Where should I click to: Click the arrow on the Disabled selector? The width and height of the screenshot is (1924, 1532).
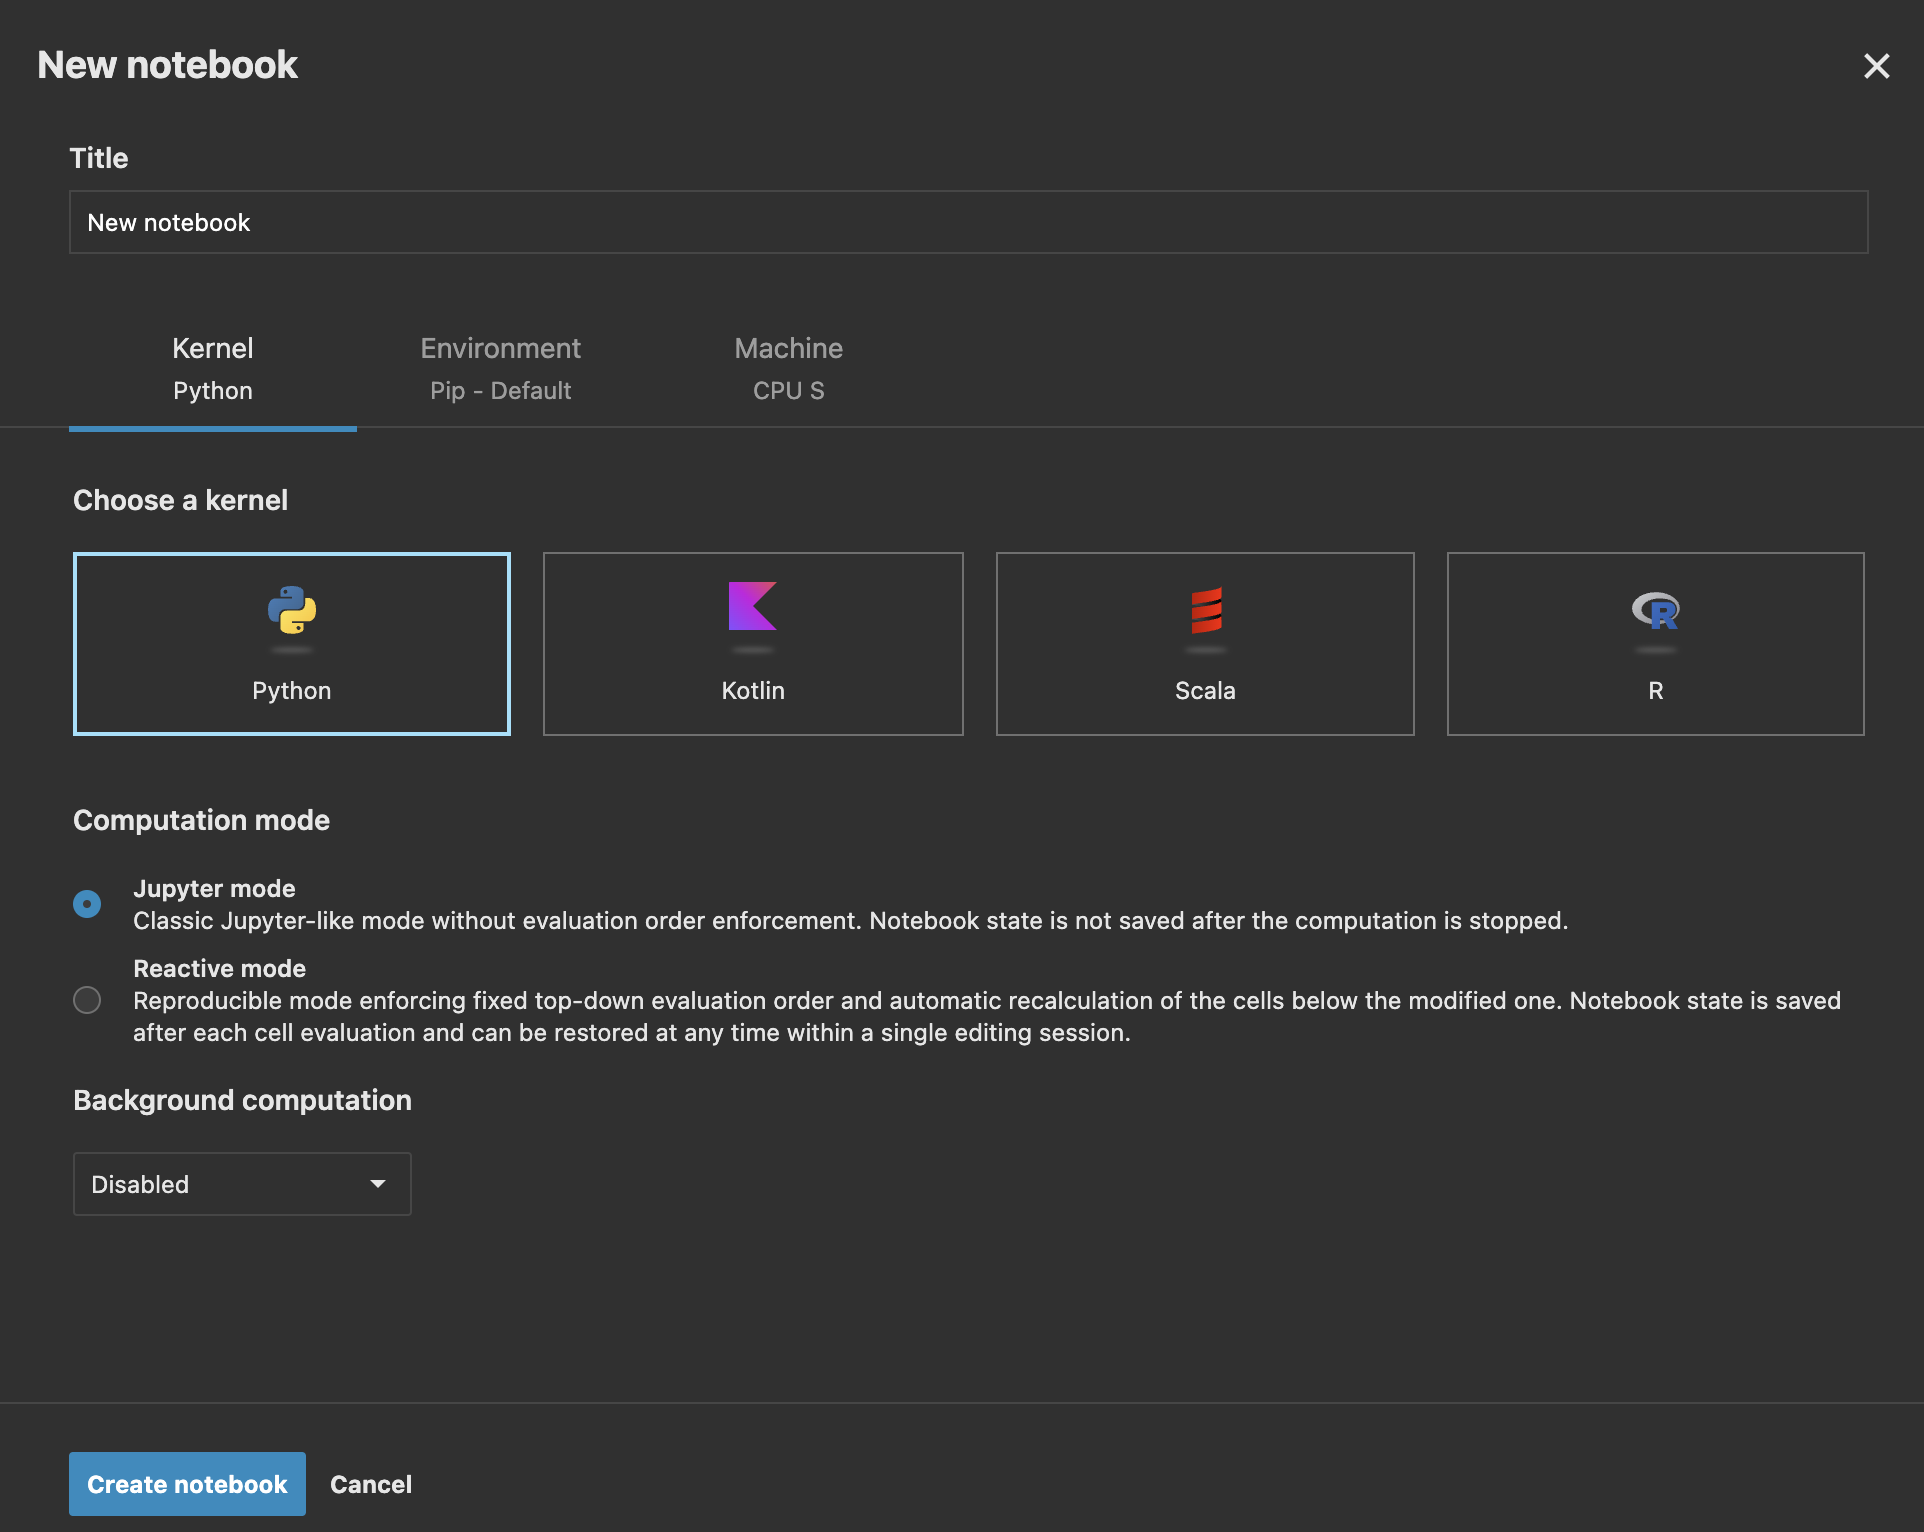[x=377, y=1183]
